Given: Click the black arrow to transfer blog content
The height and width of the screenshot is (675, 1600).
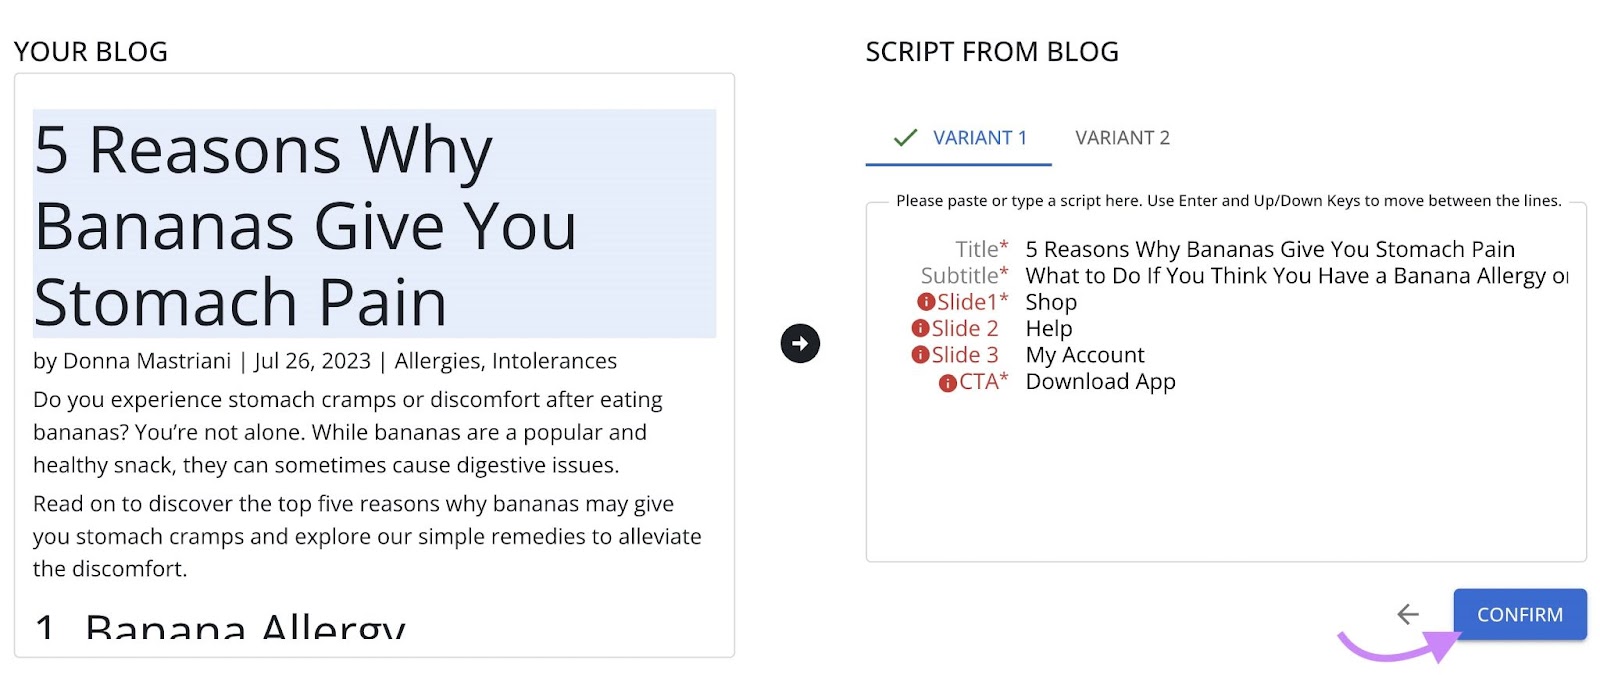Looking at the screenshot, I should click(800, 343).
